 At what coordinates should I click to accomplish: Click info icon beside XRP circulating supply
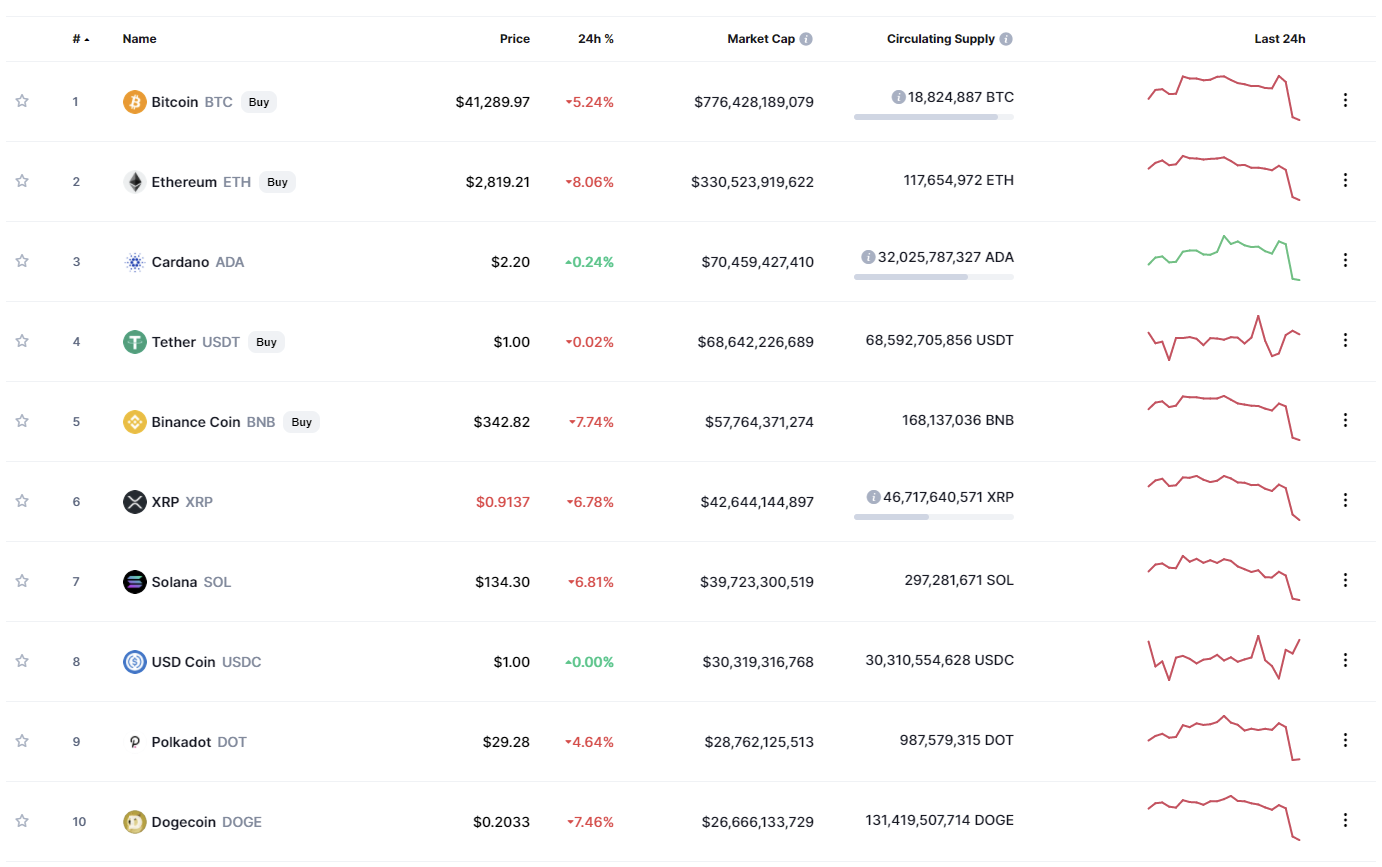click(874, 497)
